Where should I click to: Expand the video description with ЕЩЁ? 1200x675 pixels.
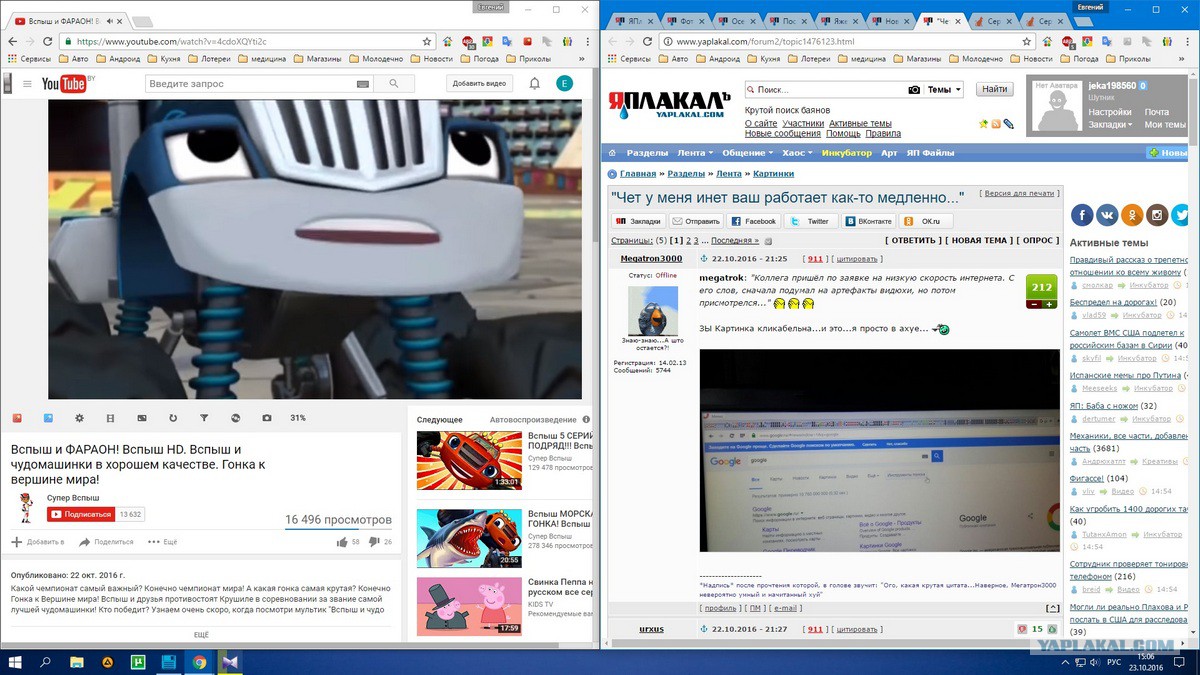[x=201, y=635]
